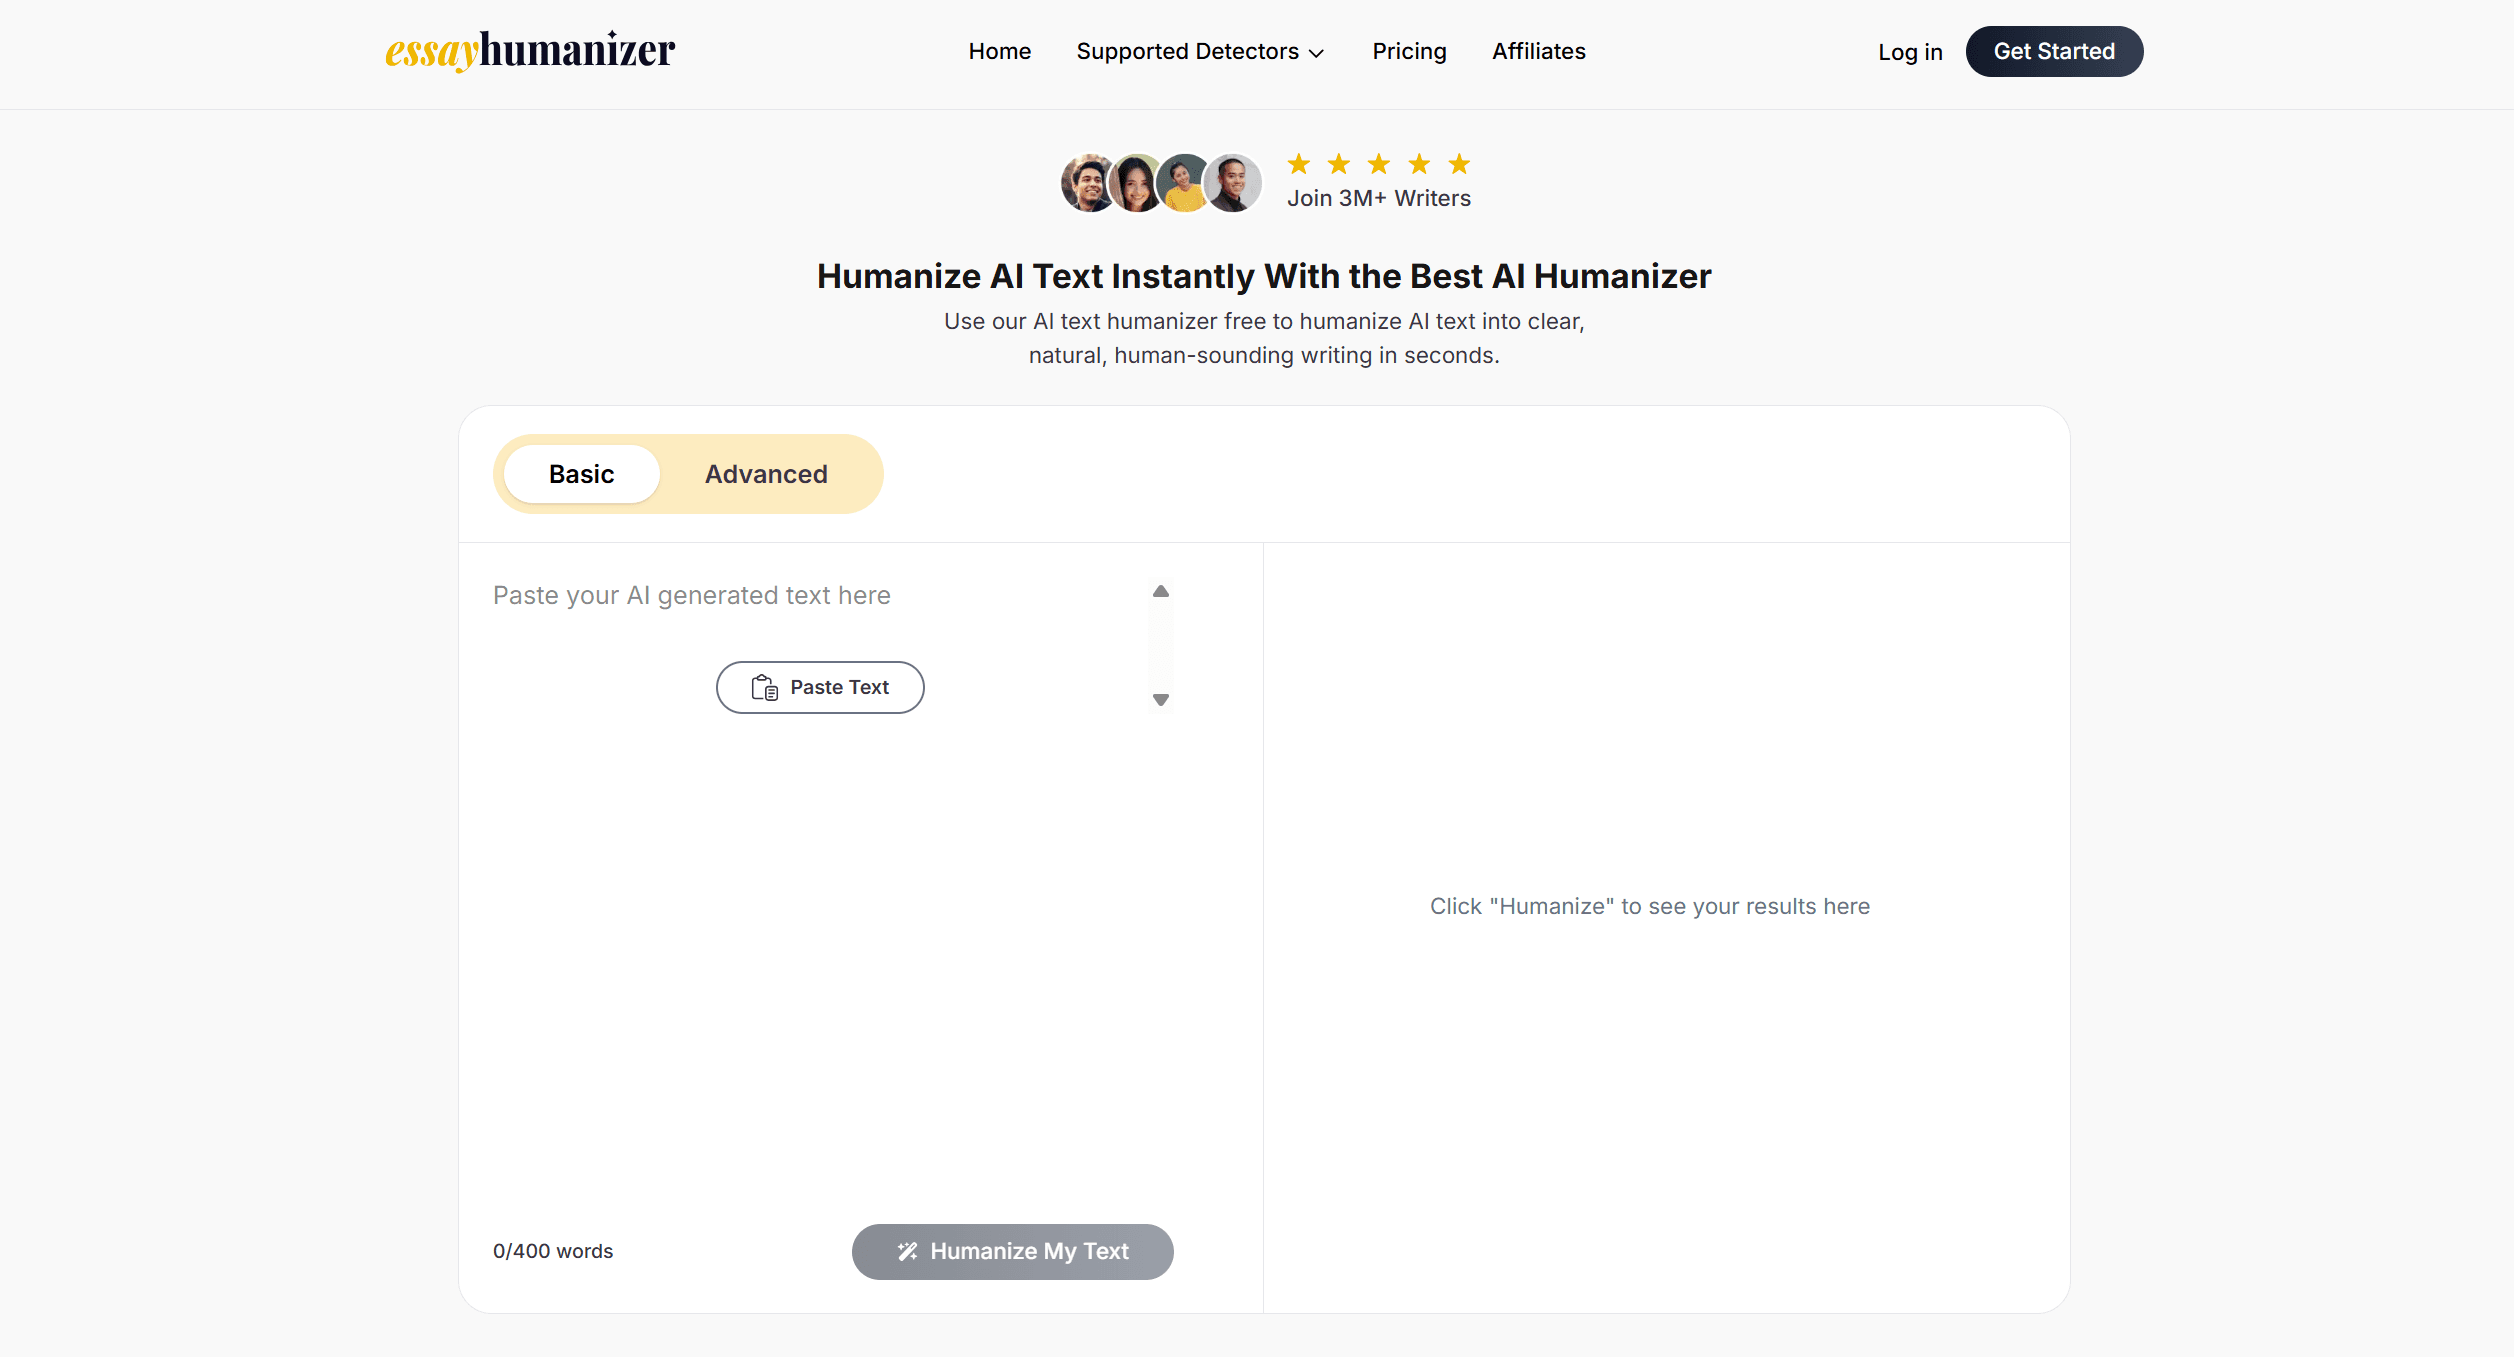Viewport: 2514px width, 1357px height.
Task: Click the first writer avatar photo
Action: click(1087, 184)
